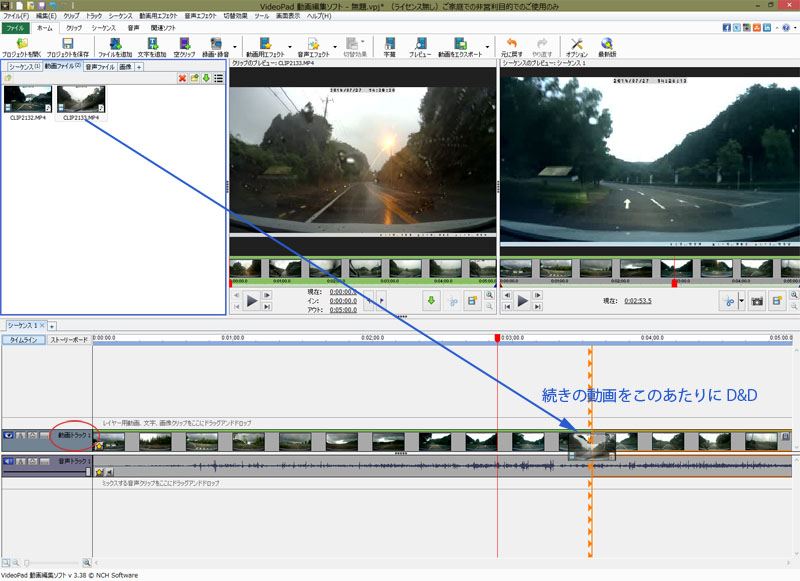Click the clip preview イン time value
Screen dimensions: 800x581
[343, 301]
